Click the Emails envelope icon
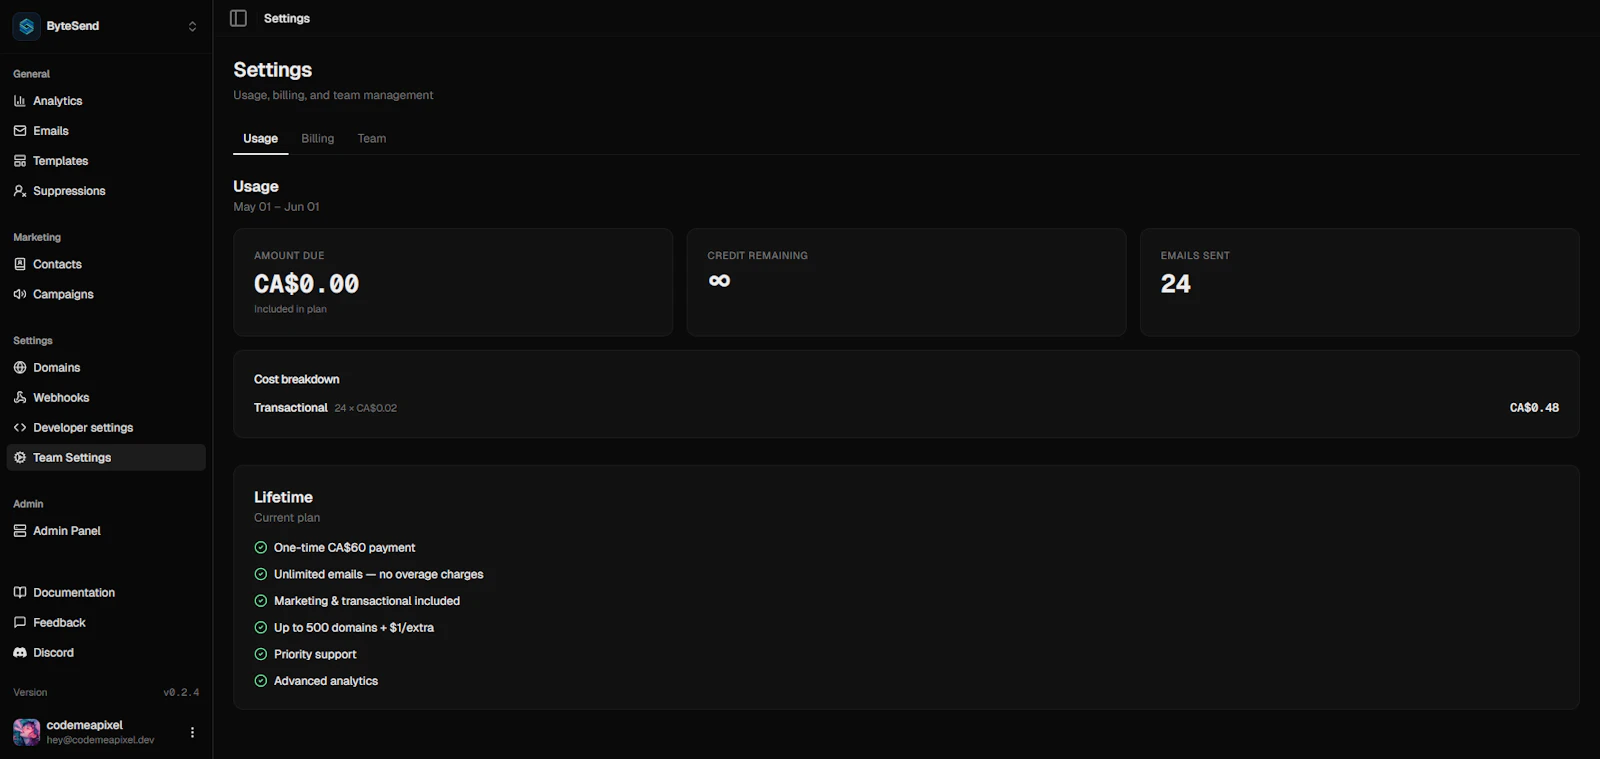Viewport: 1600px width, 759px height. tap(20, 131)
